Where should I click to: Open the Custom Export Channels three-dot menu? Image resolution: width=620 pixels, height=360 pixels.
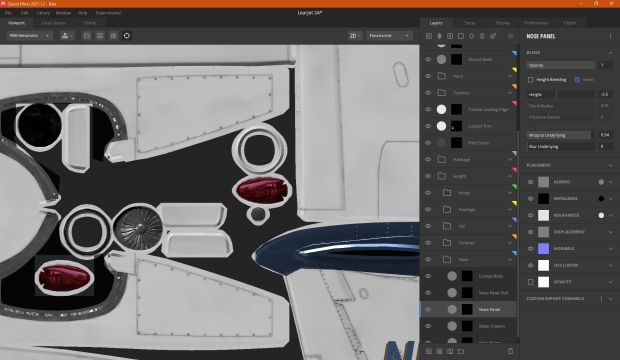pos(601,299)
